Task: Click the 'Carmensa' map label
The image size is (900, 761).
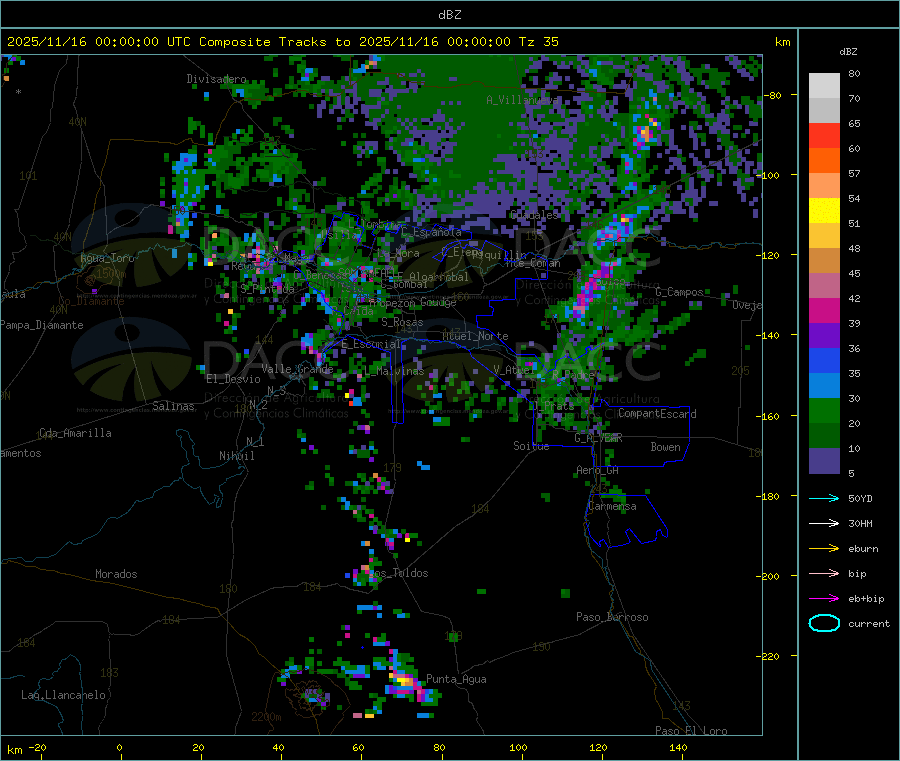Action: point(612,506)
